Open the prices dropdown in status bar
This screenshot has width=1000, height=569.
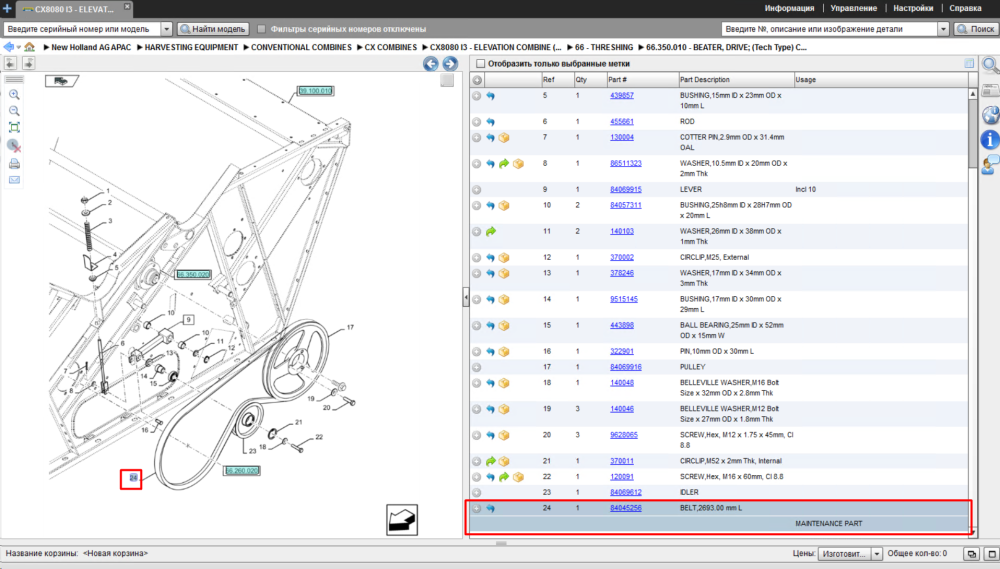point(877,554)
